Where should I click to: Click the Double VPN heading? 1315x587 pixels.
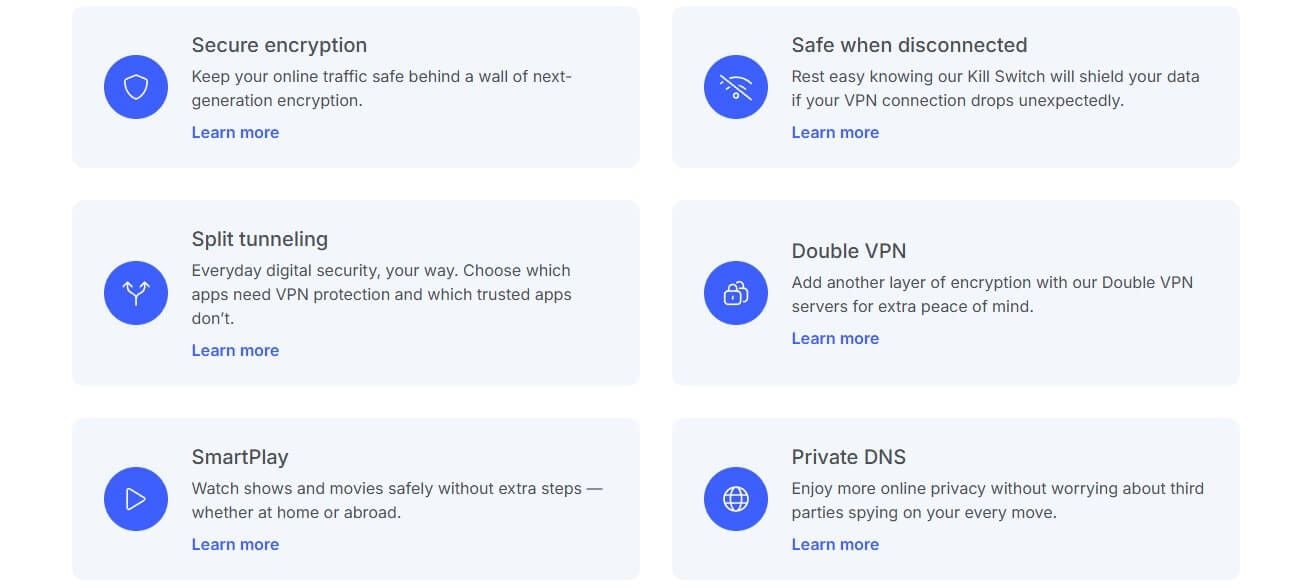click(x=849, y=251)
